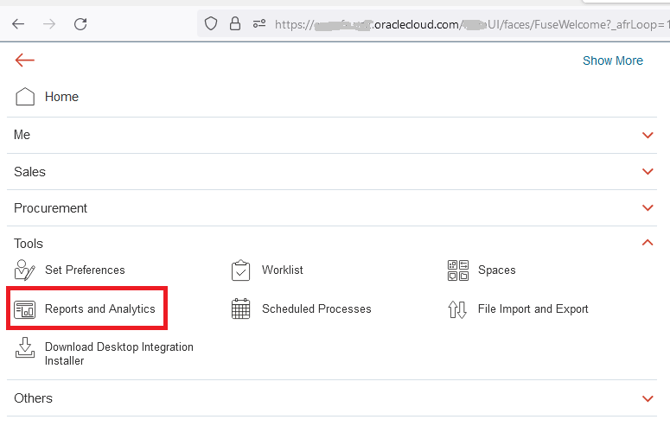Expand the Me section chevron
The width and height of the screenshot is (670, 426).
point(648,135)
